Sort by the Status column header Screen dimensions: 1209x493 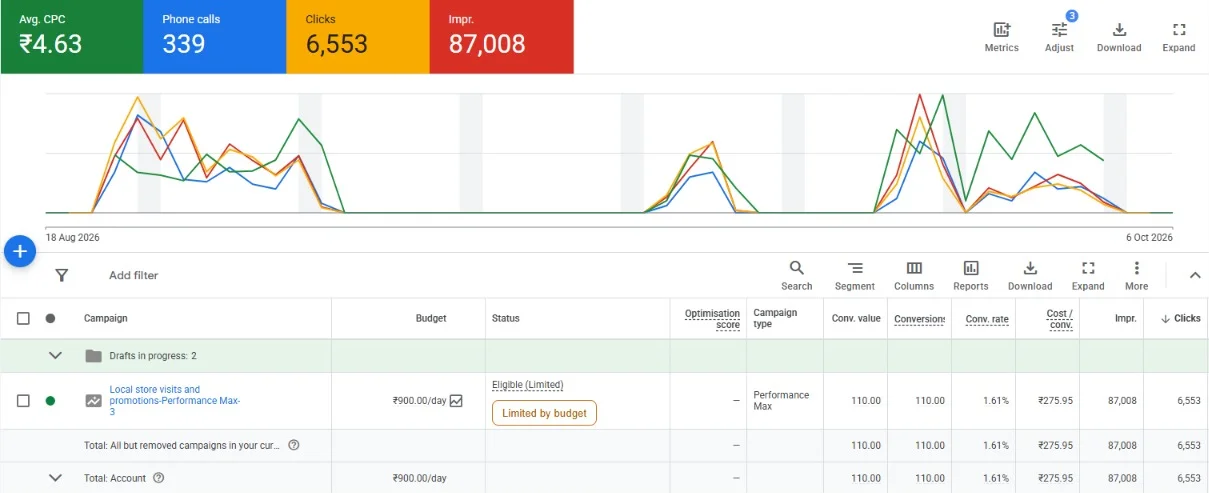coord(505,318)
